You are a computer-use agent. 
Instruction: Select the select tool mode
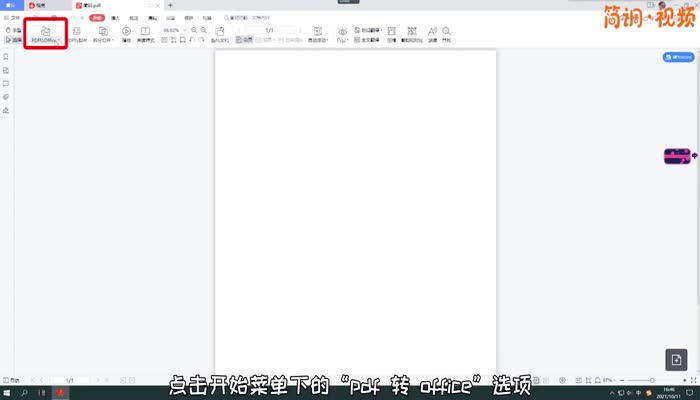pyautogui.click(x=12, y=40)
